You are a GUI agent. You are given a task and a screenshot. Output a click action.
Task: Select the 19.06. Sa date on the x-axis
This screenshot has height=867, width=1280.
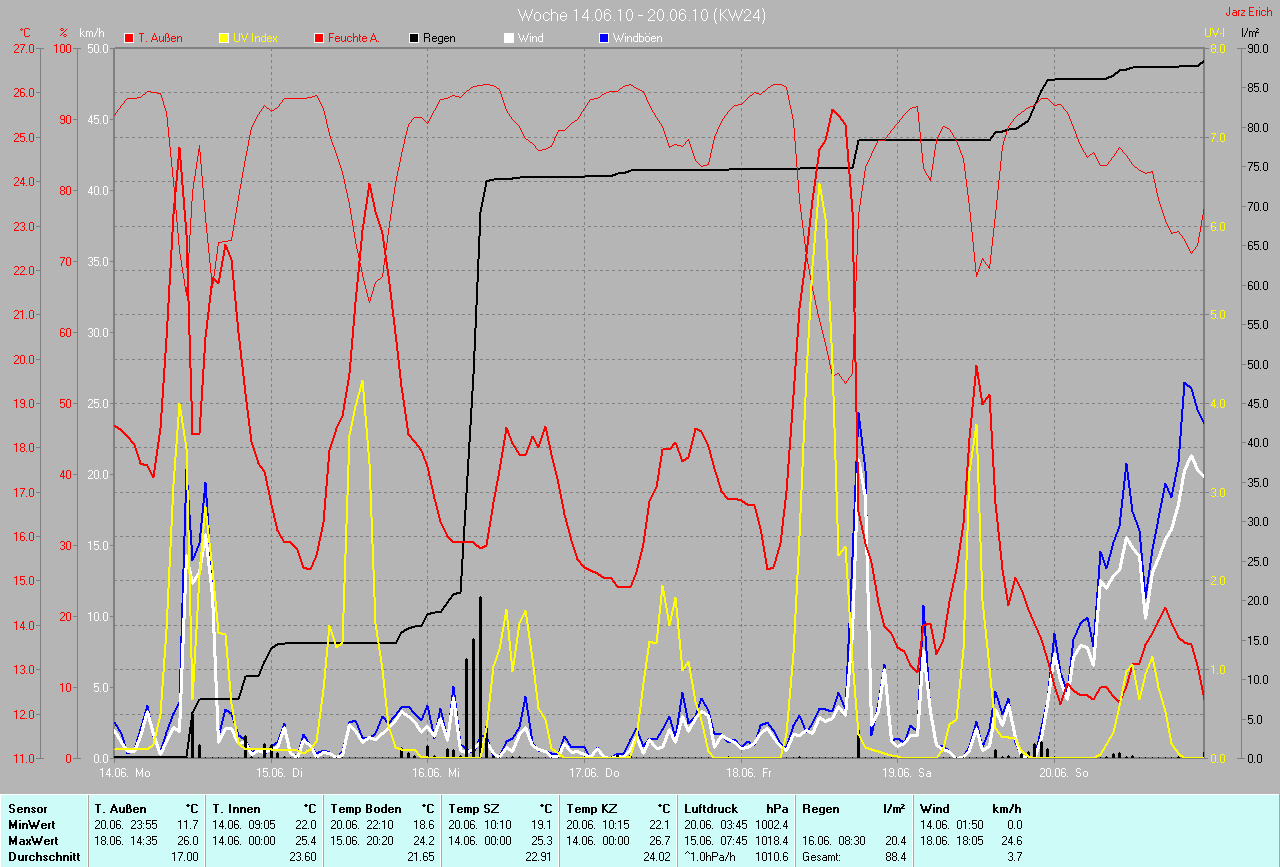click(906, 773)
